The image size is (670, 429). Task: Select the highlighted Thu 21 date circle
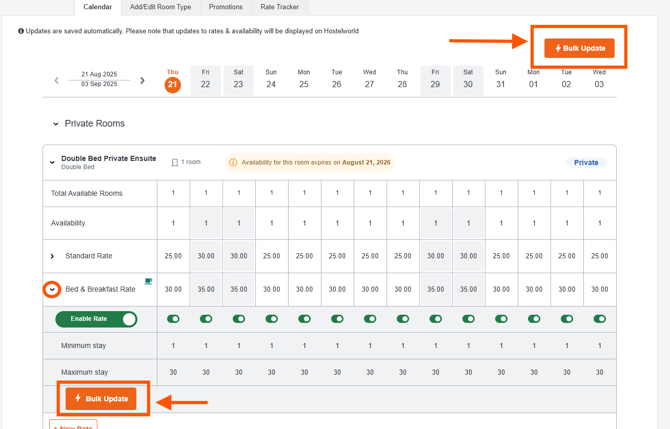point(173,84)
